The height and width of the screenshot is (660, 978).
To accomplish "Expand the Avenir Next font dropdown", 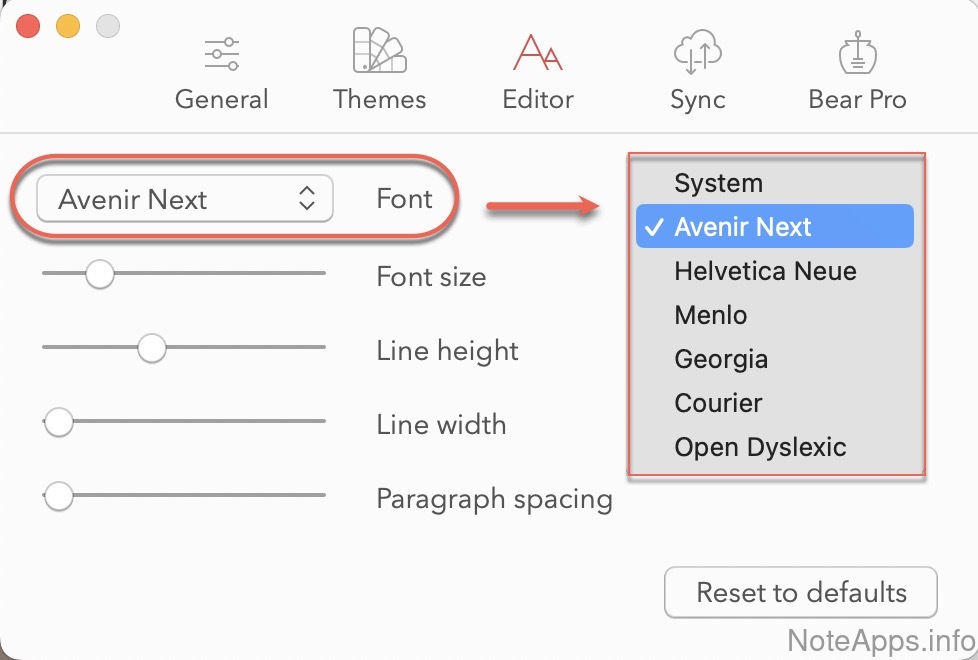I will 185,199.
